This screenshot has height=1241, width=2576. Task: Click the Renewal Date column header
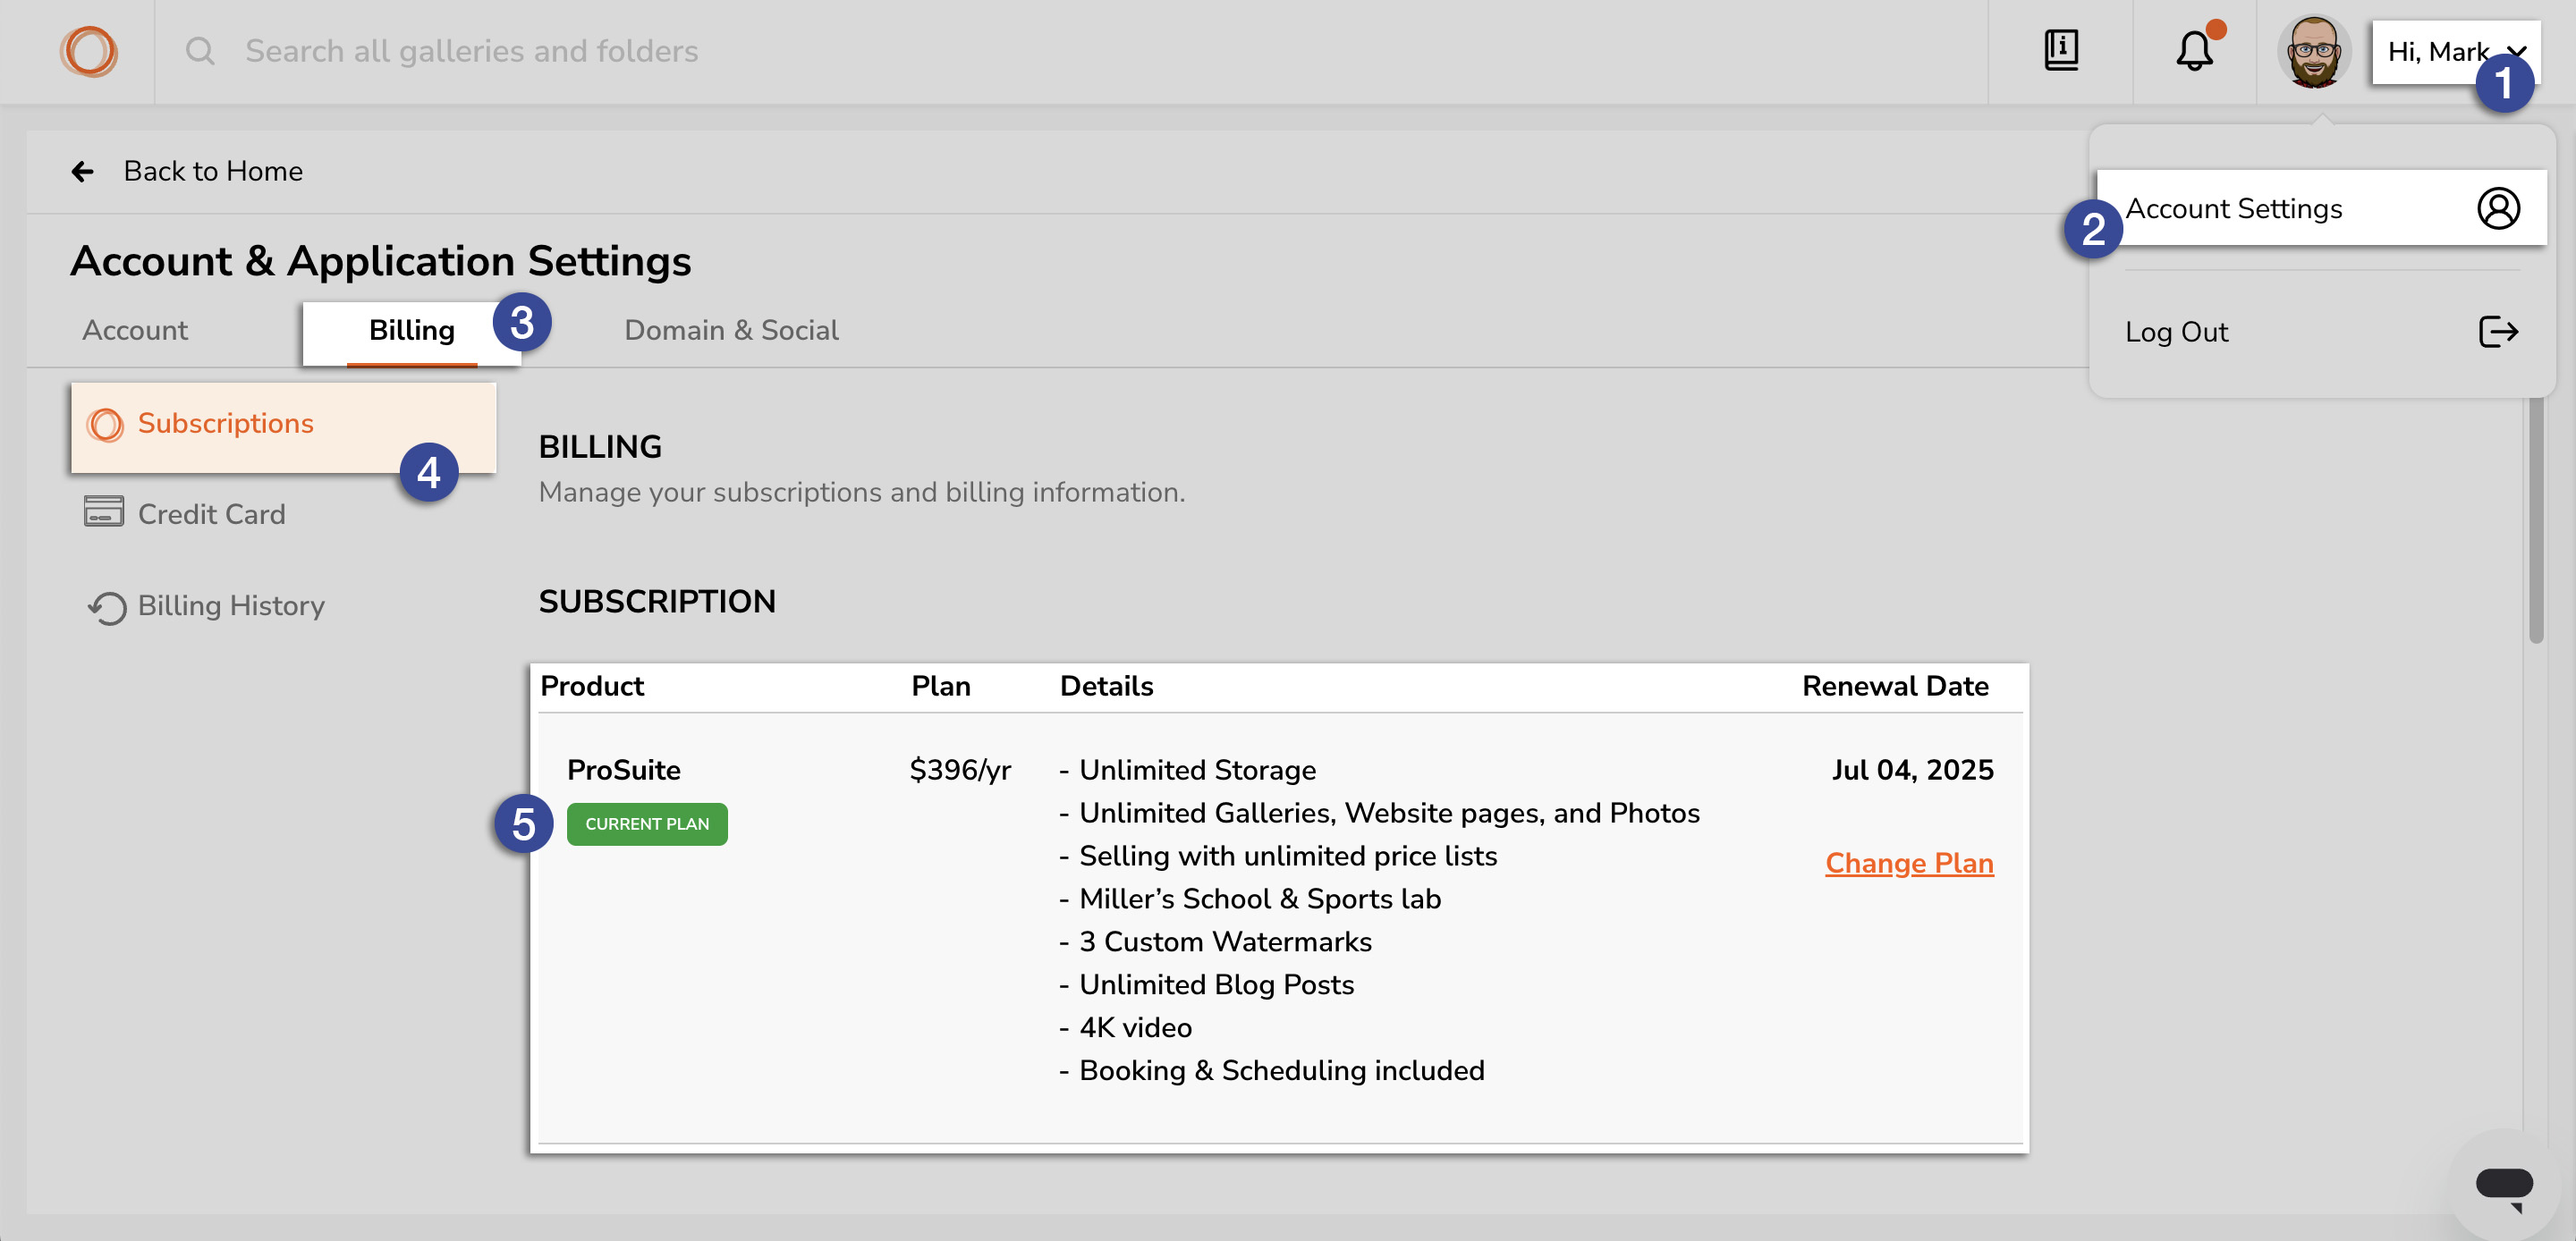(1895, 686)
